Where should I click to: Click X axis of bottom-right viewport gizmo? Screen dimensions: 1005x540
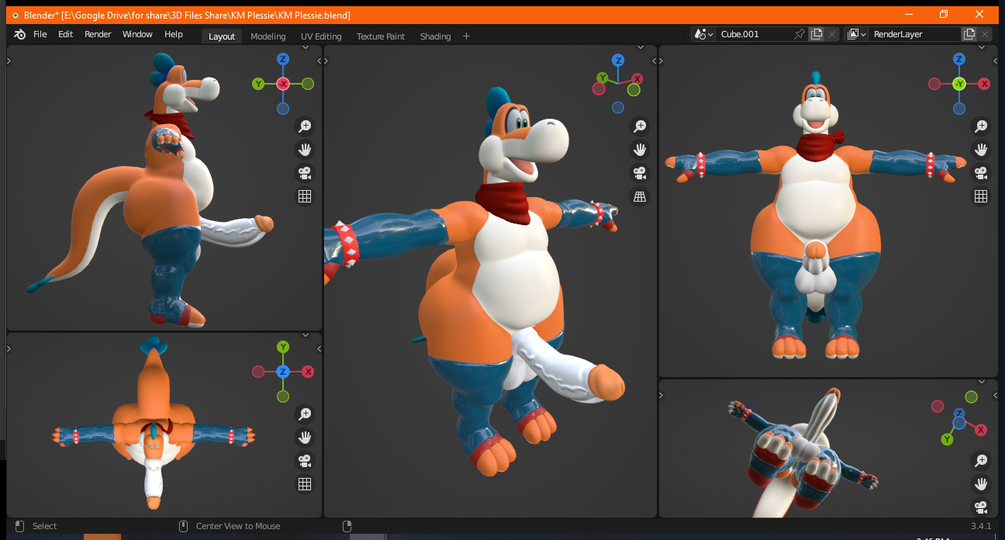coord(981,430)
